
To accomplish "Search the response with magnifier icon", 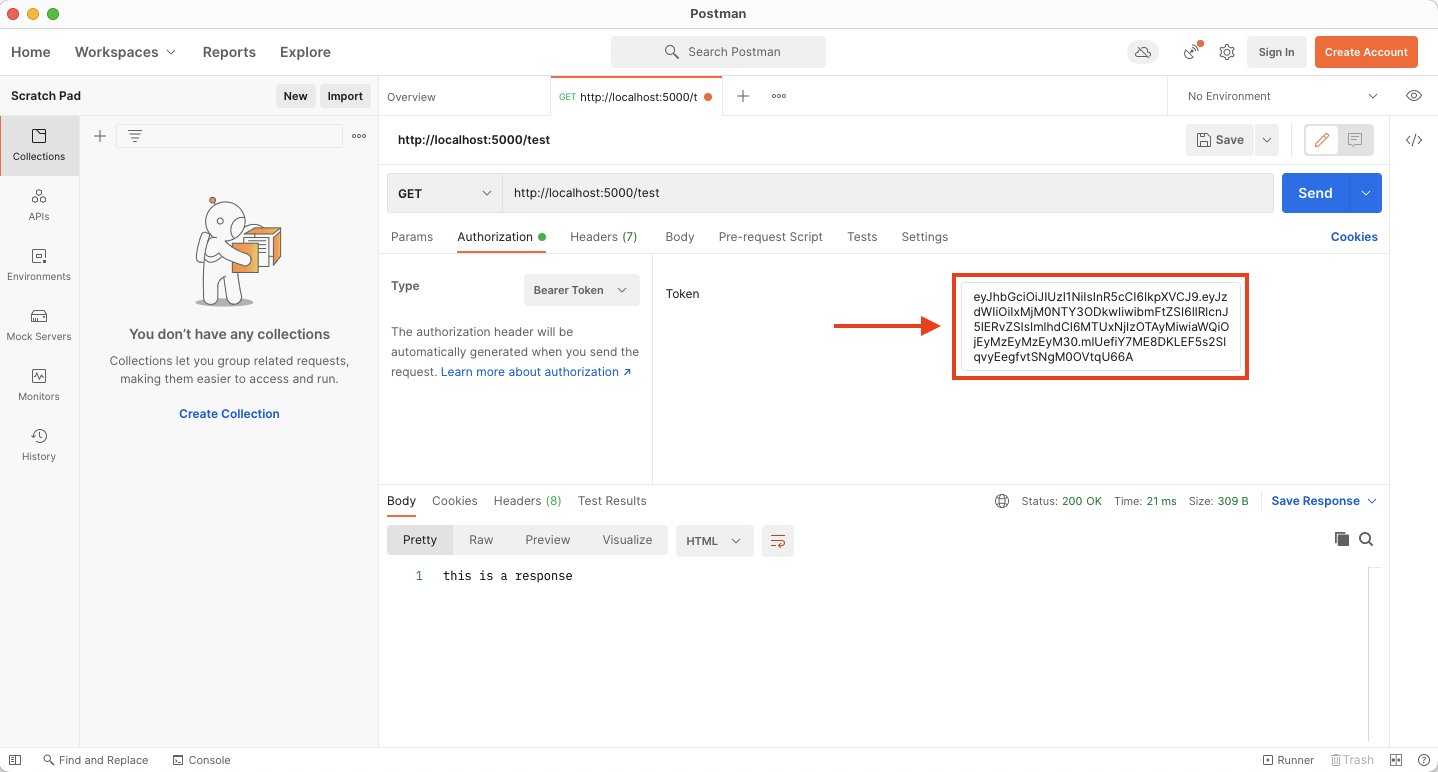I will 1366,539.
